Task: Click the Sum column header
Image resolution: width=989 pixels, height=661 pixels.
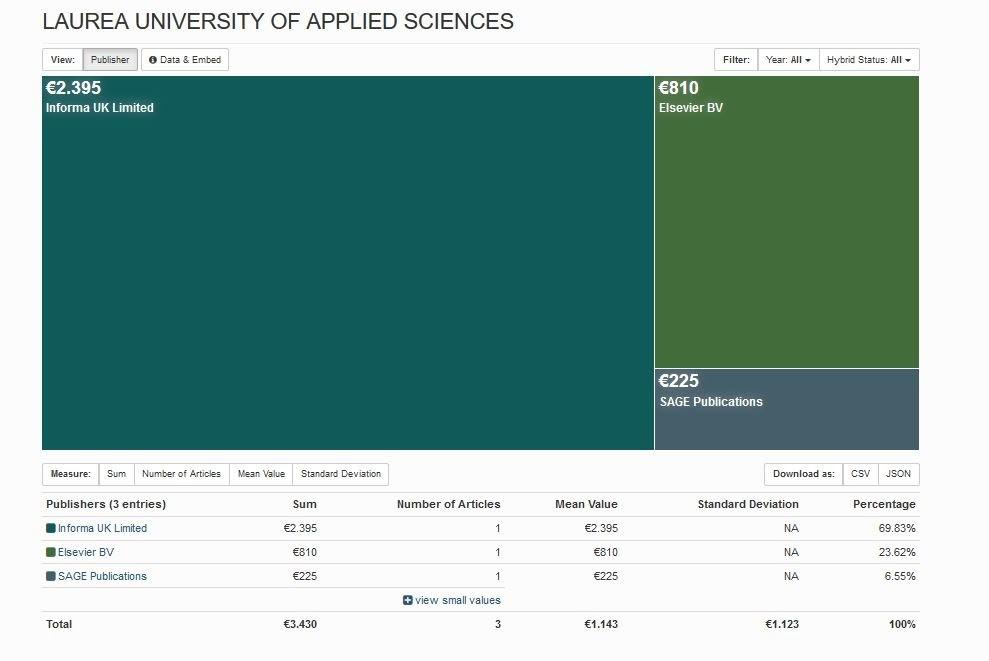Action: (x=305, y=505)
